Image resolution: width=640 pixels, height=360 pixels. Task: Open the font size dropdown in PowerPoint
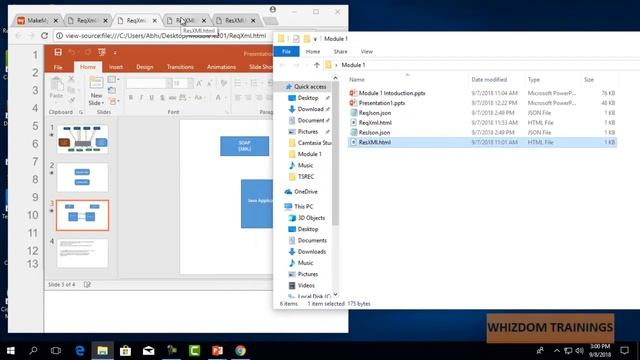(x=191, y=84)
